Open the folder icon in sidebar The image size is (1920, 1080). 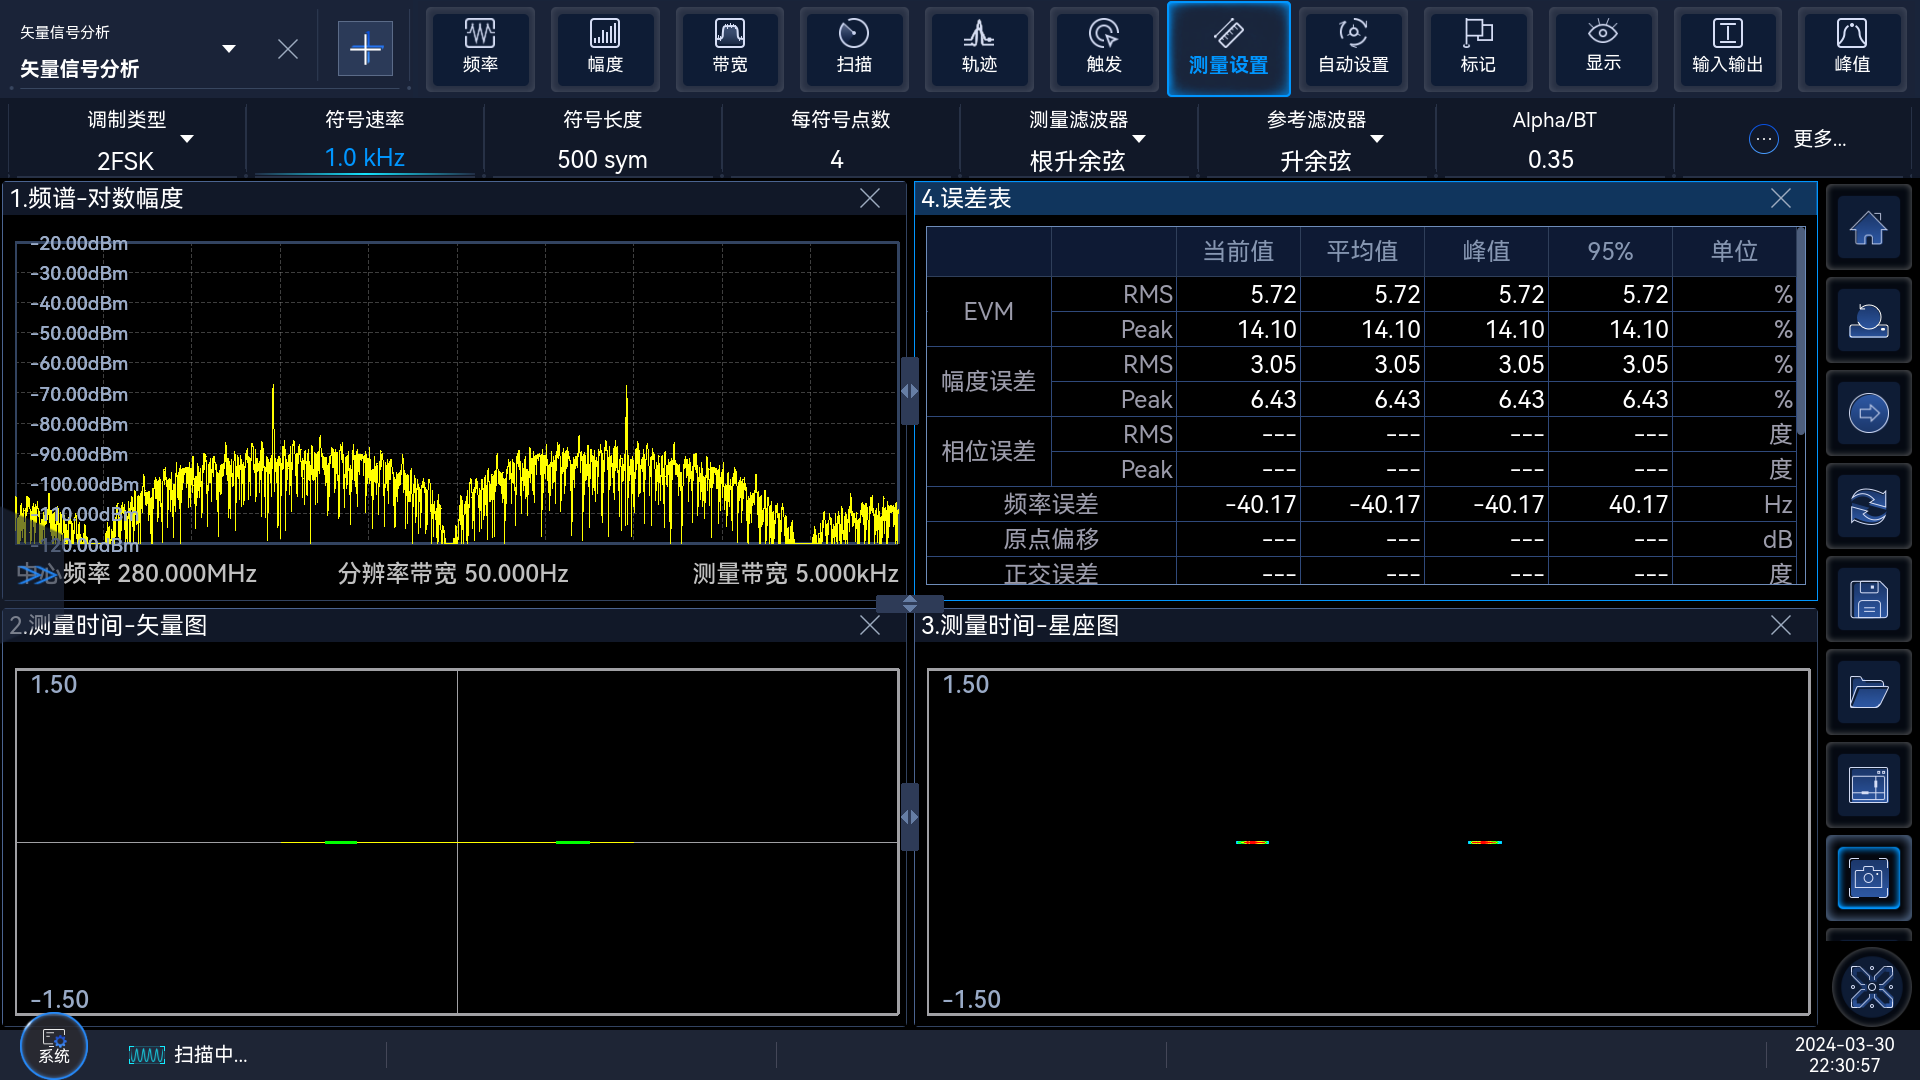tap(1868, 692)
